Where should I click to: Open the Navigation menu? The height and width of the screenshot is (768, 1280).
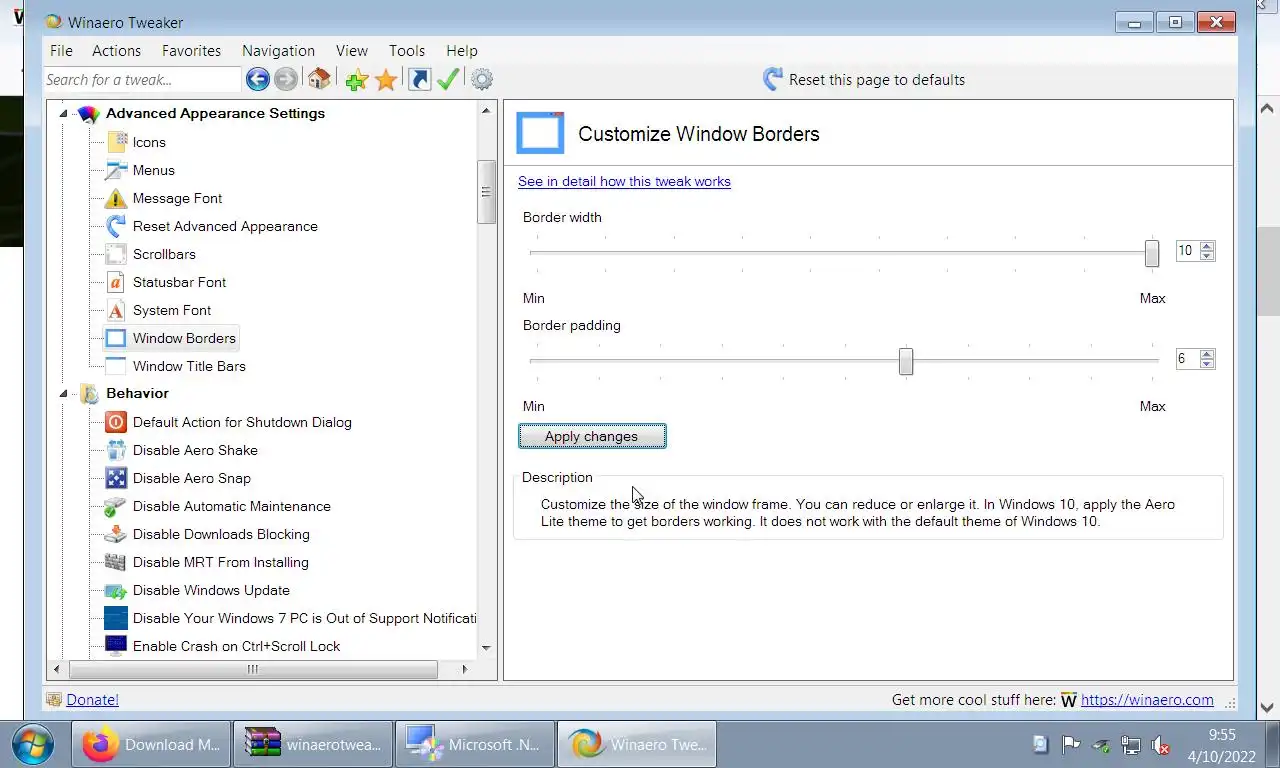(278, 50)
